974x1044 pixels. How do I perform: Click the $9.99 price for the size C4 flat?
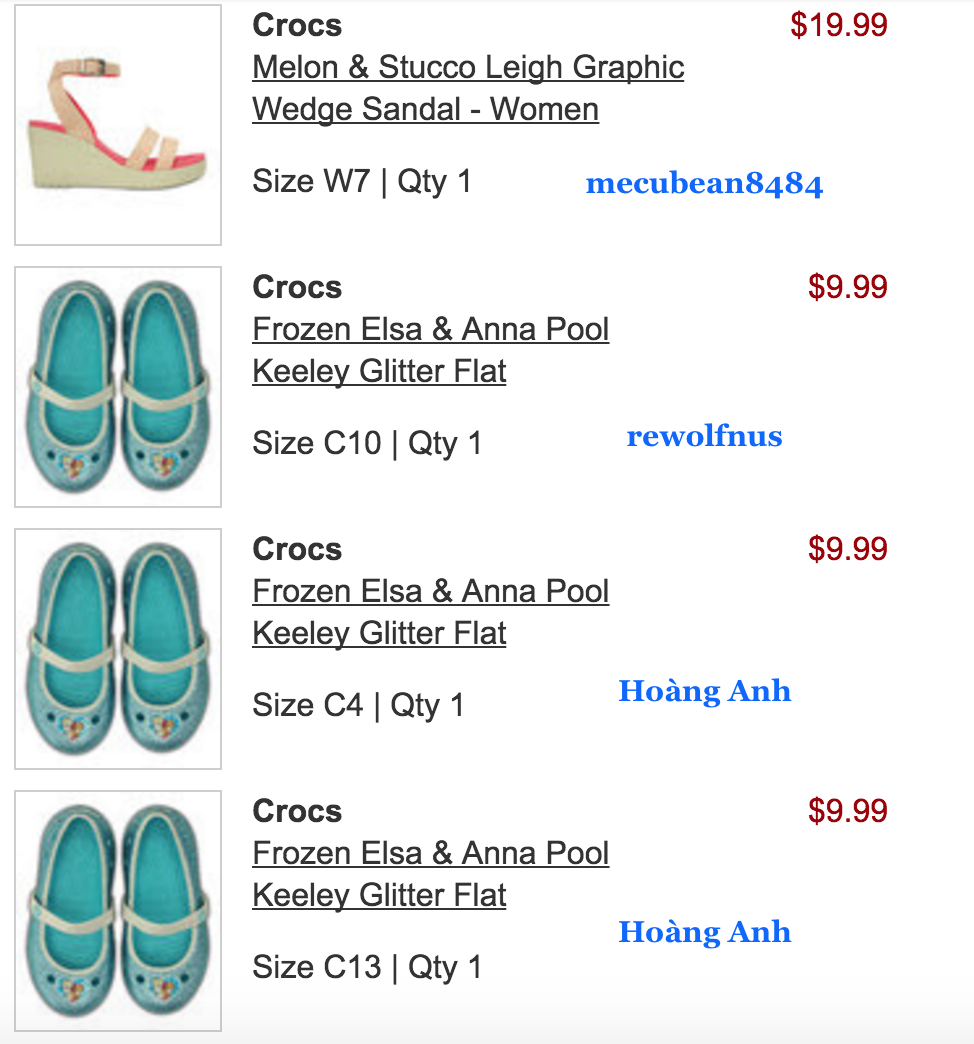(x=848, y=549)
